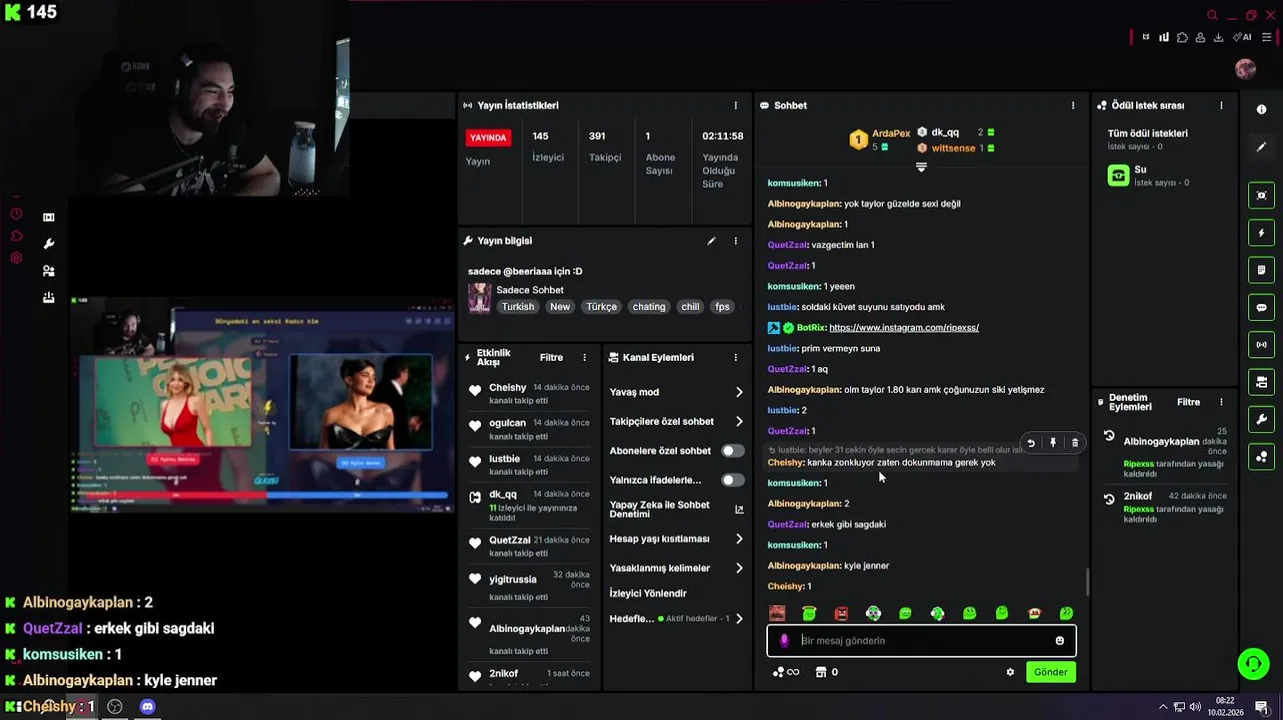1283x720 pixels.
Task: Open the instagram.com/ripexss link in chat
Action: (904, 327)
